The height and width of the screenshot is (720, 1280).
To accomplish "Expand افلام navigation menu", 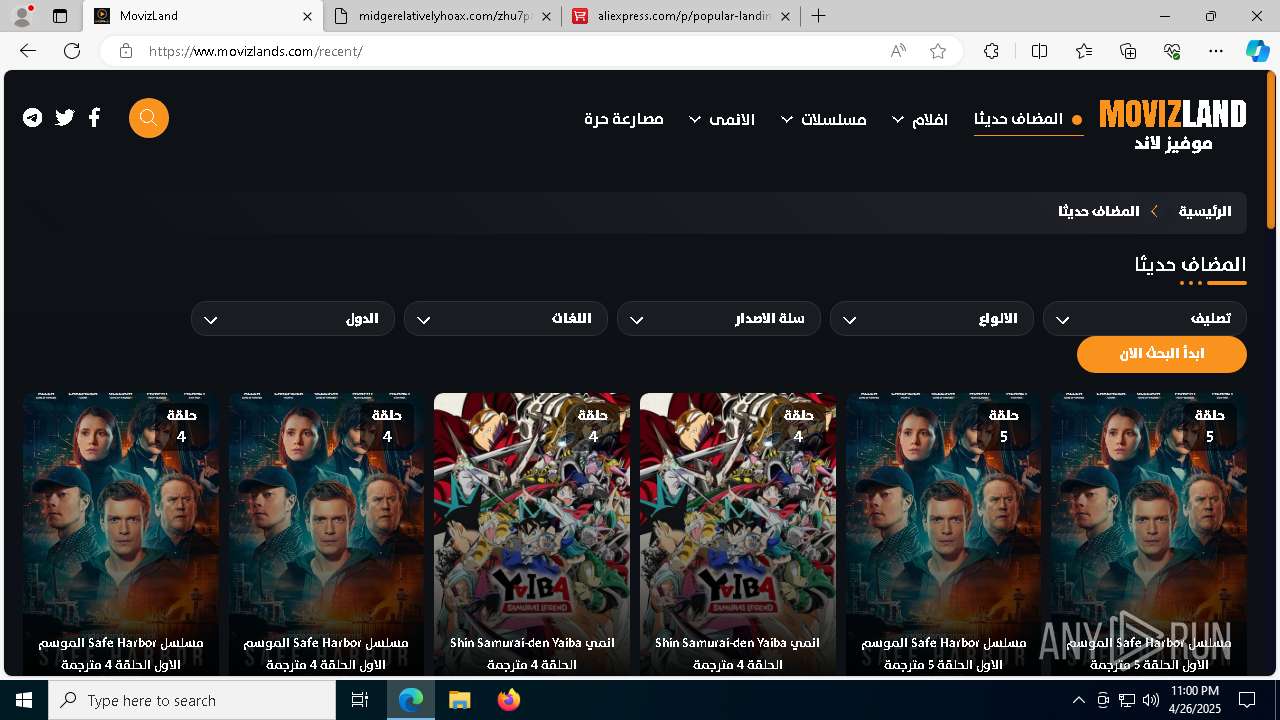I will pos(921,119).
